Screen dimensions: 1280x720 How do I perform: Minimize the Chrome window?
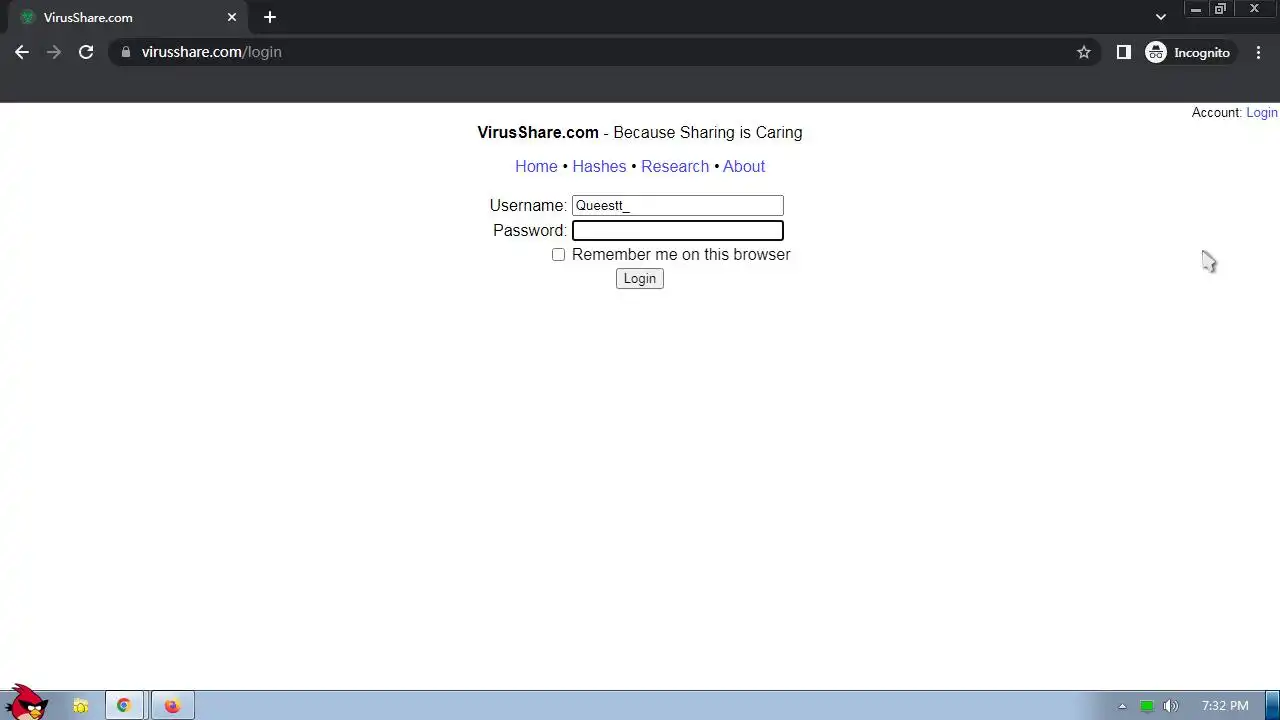[x=1196, y=9]
